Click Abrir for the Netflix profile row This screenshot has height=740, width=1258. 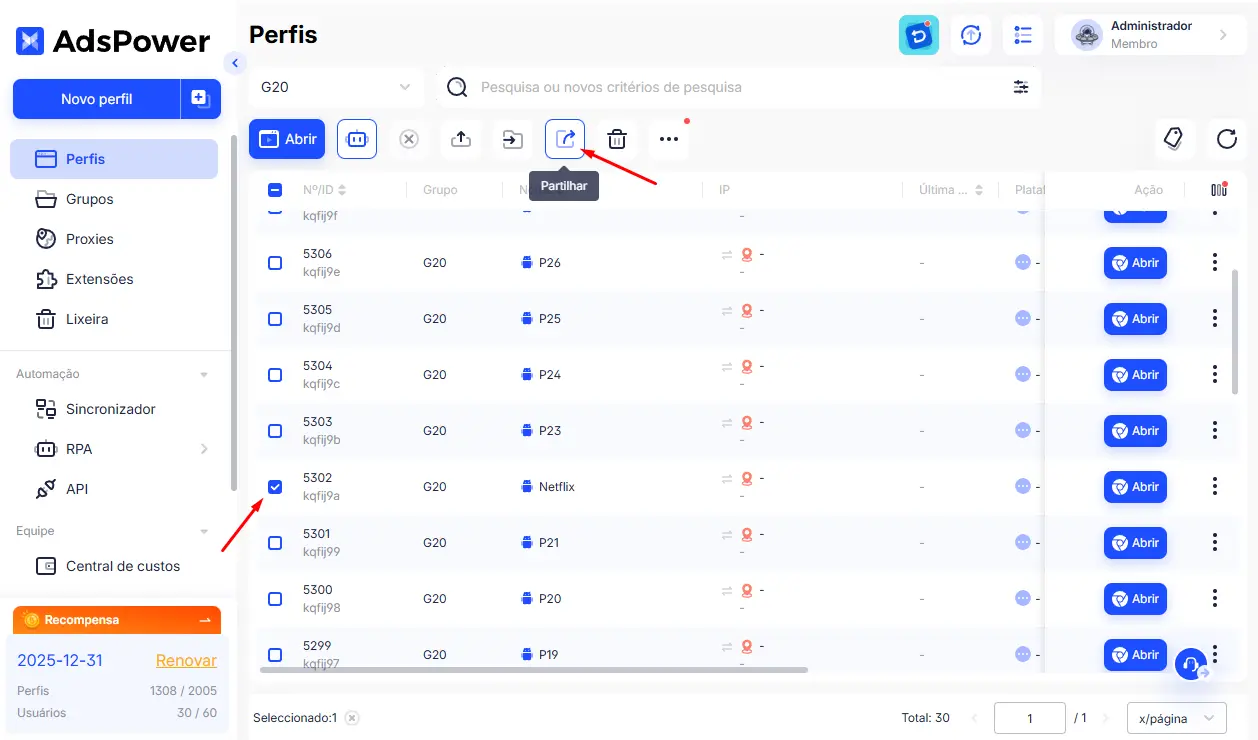(x=1135, y=487)
